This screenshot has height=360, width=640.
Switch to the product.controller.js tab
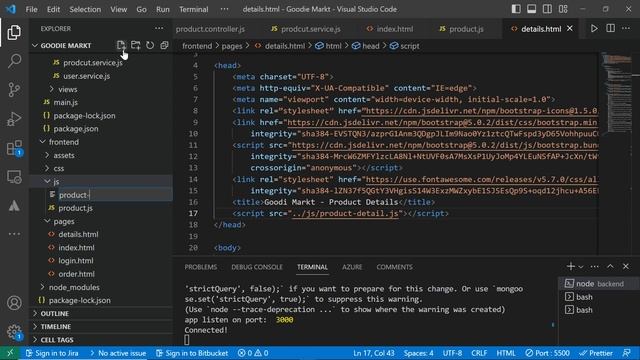click(210, 29)
